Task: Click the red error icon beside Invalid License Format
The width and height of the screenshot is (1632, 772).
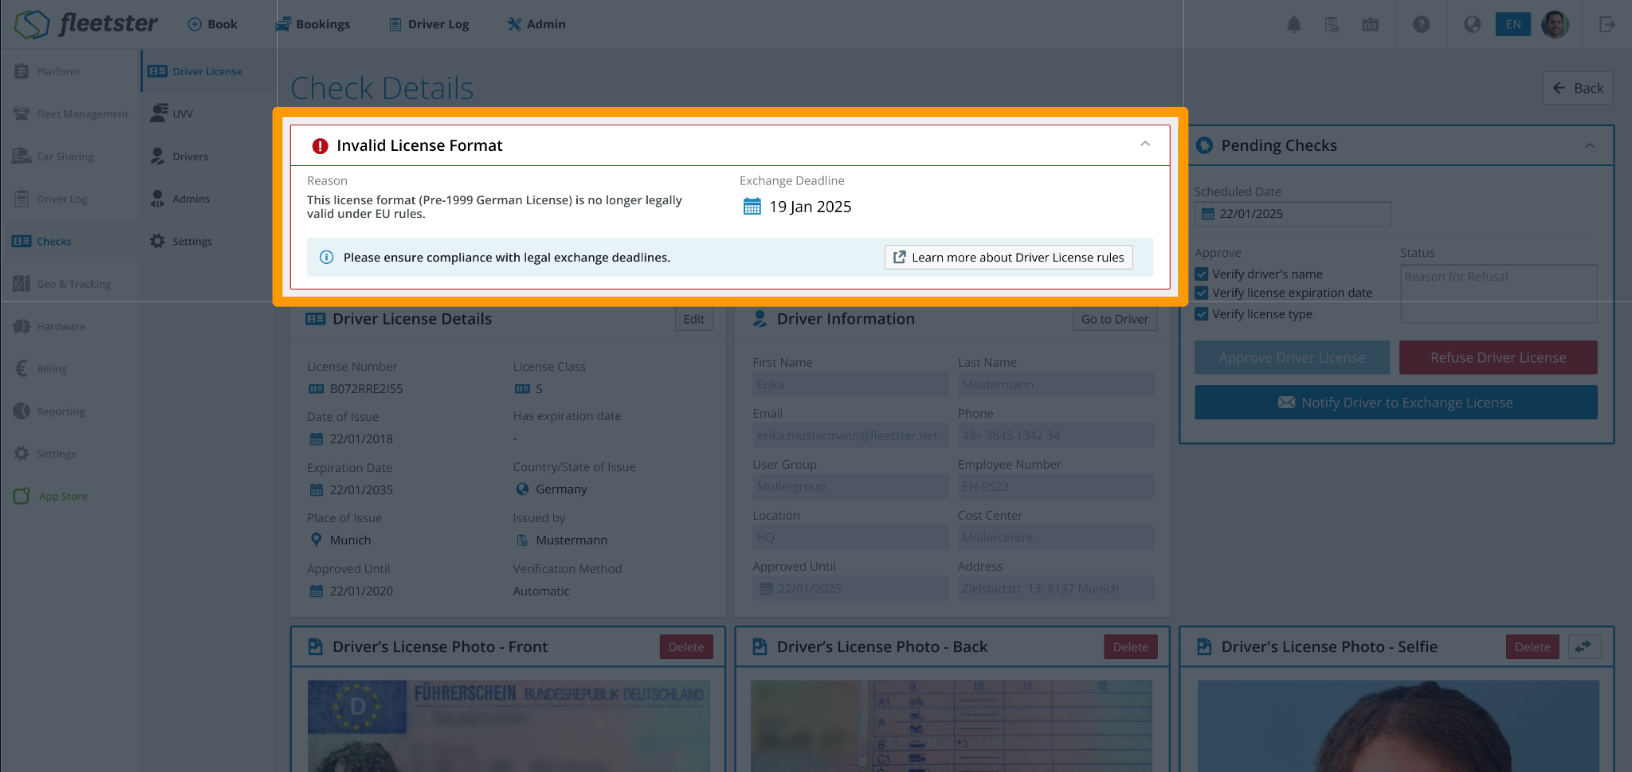Action: pyautogui.click(x=320, y=146)
